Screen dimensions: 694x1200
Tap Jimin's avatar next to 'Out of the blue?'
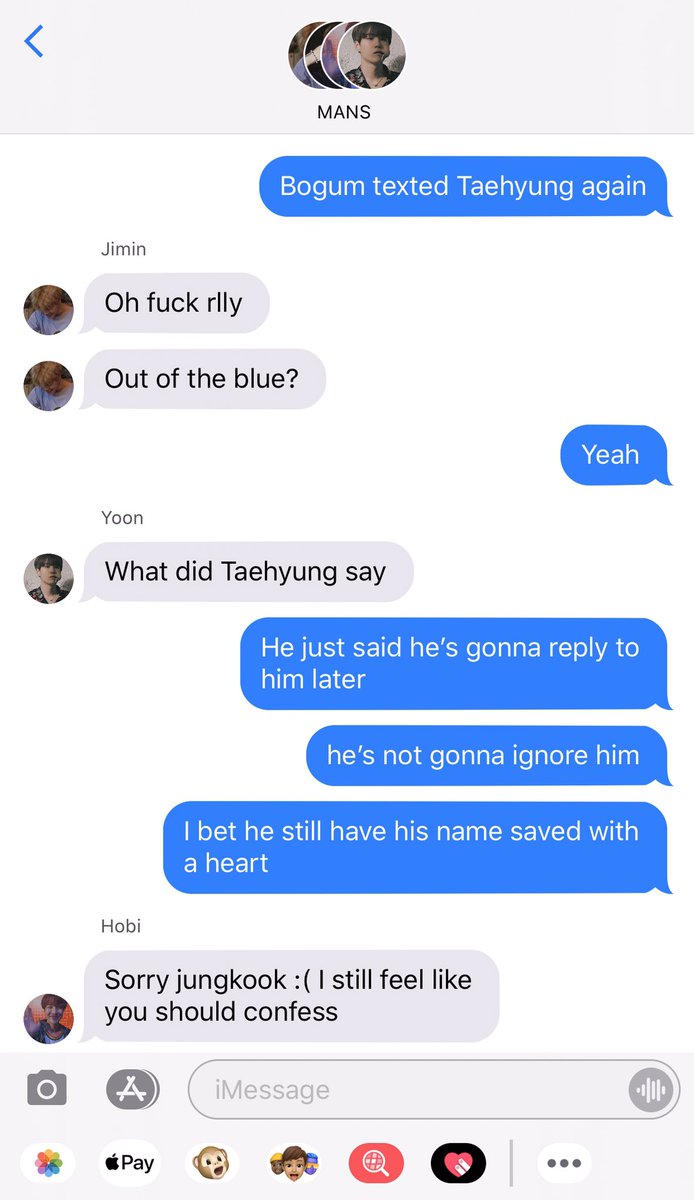pos(49,386)
